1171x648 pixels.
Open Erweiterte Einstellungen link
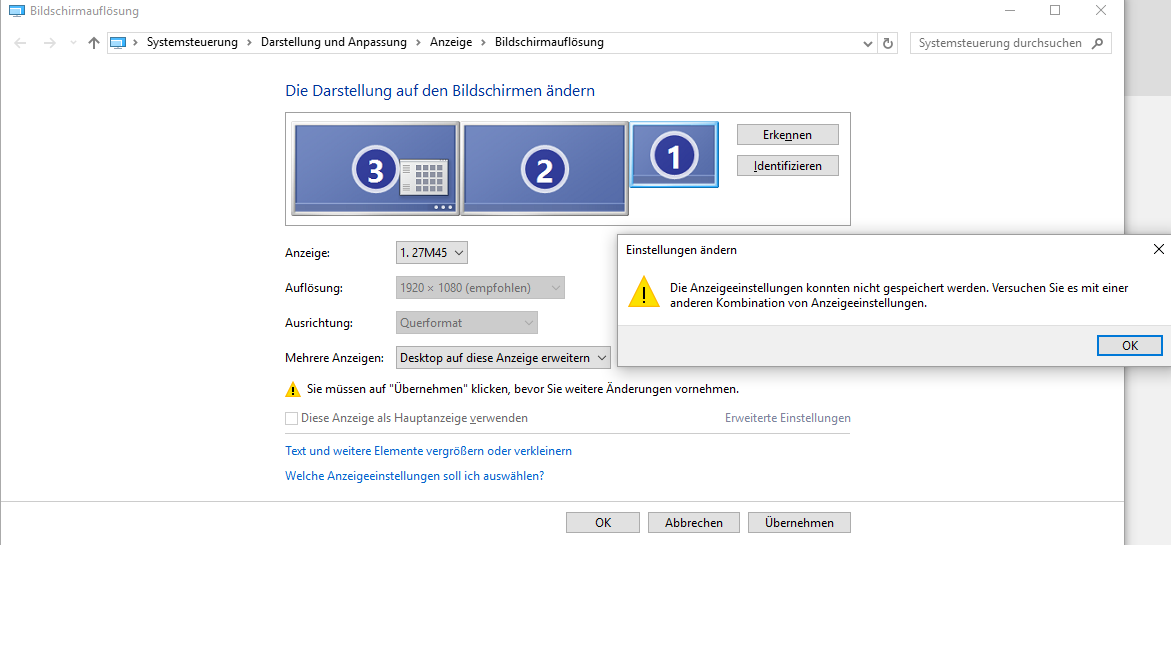click(x=787, y=418)
